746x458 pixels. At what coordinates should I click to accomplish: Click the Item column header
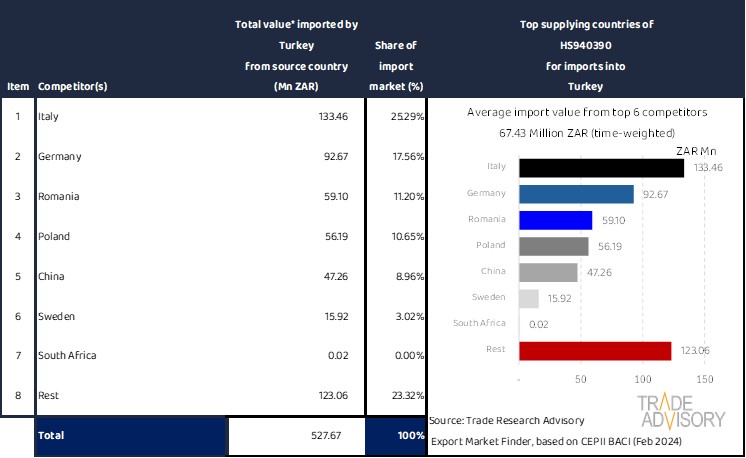click(16, 86)
